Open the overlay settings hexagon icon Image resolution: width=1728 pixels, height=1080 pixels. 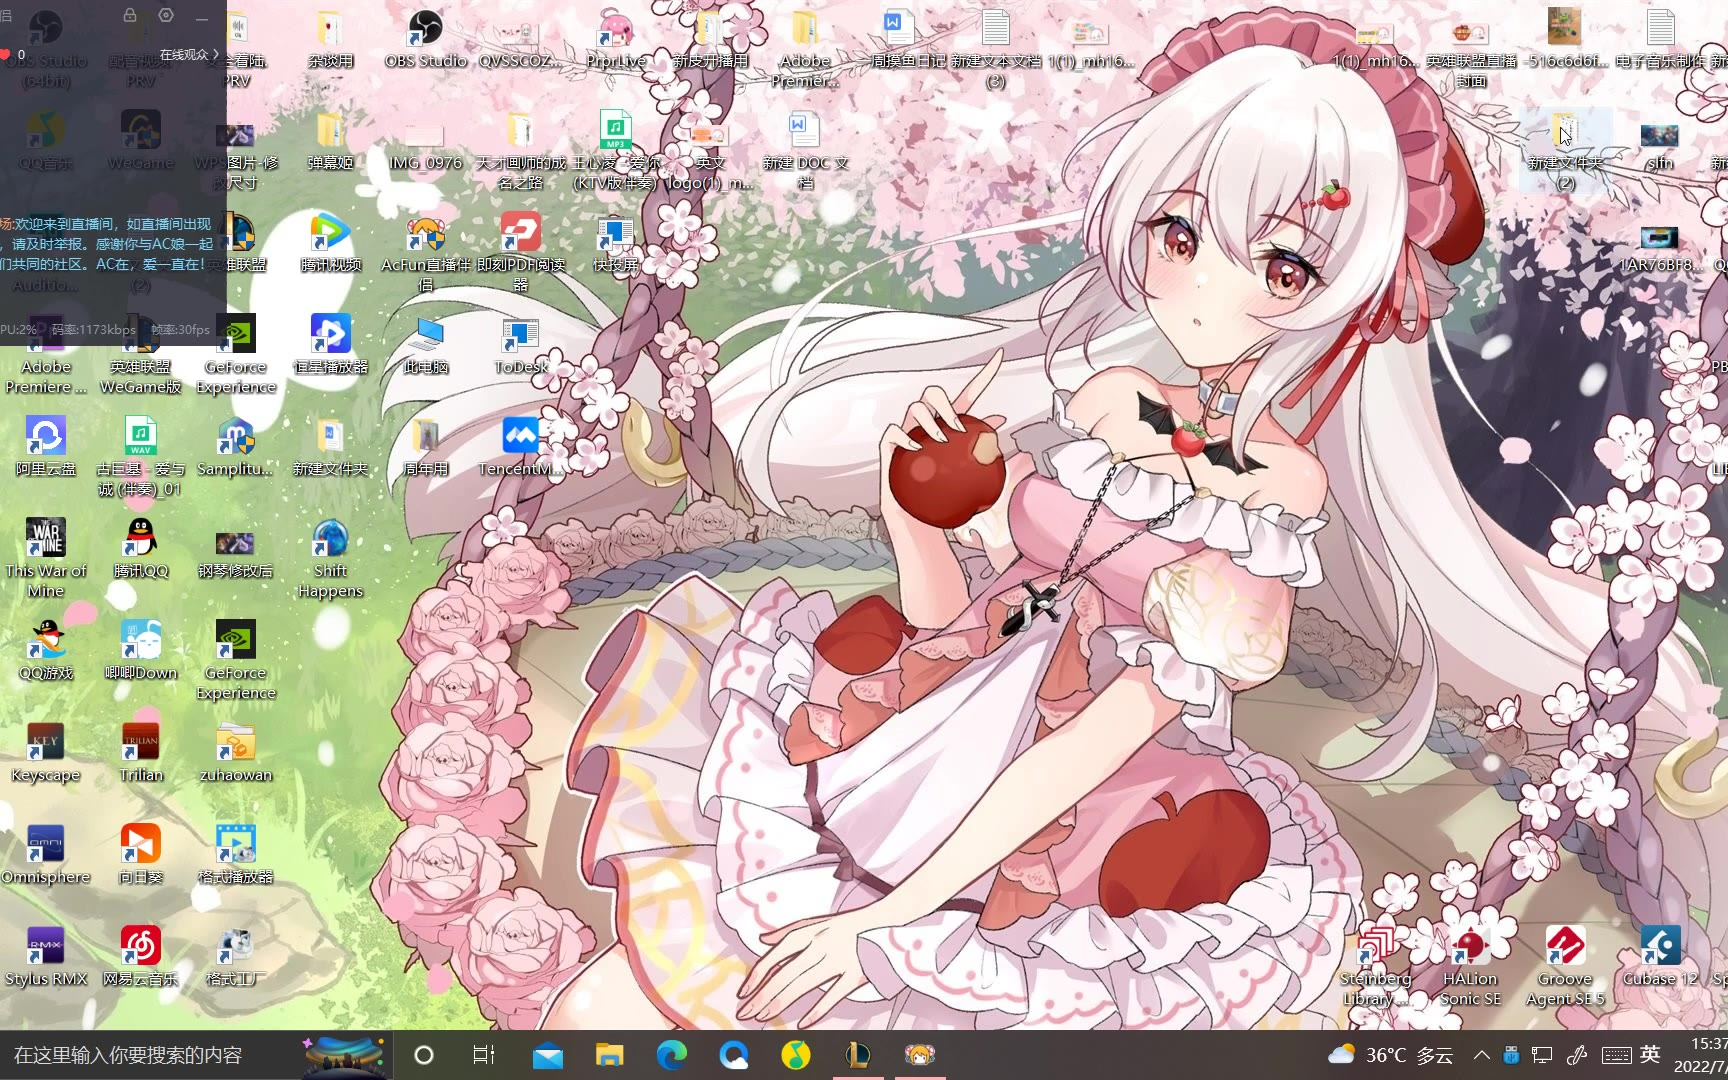(166, 16)
